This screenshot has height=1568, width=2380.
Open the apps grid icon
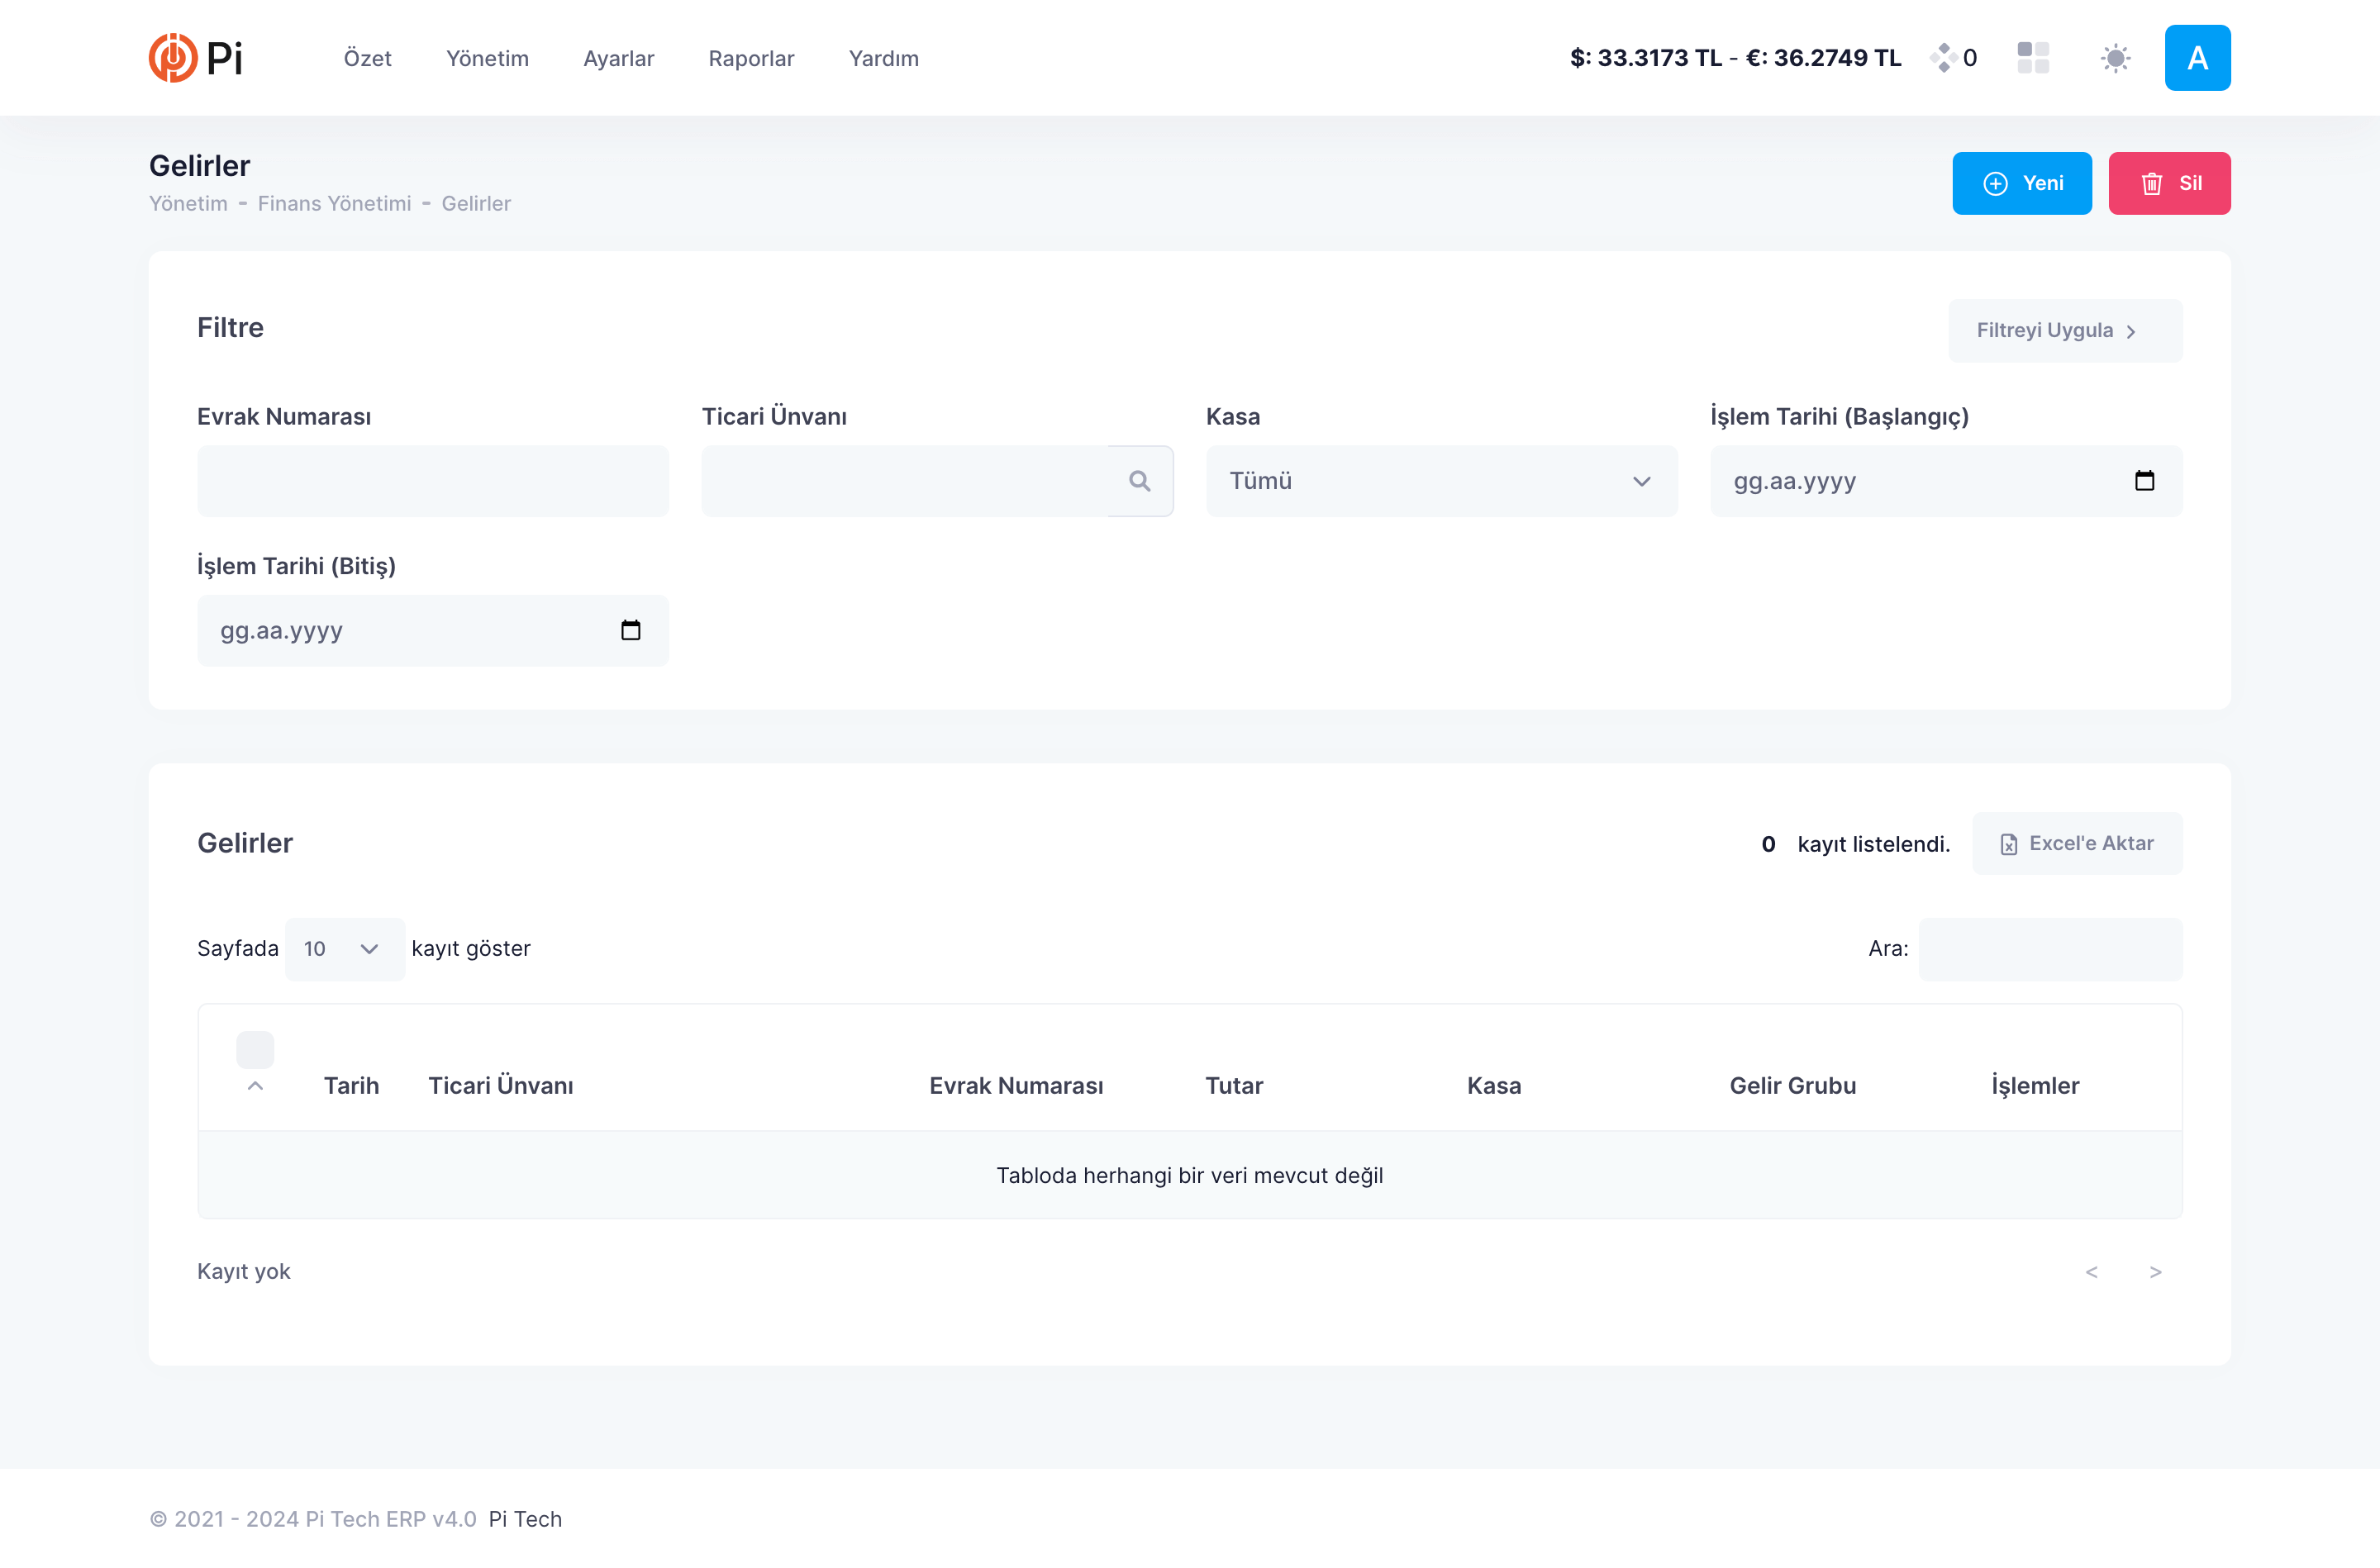pyautogui.click(x=2033, y=57)
